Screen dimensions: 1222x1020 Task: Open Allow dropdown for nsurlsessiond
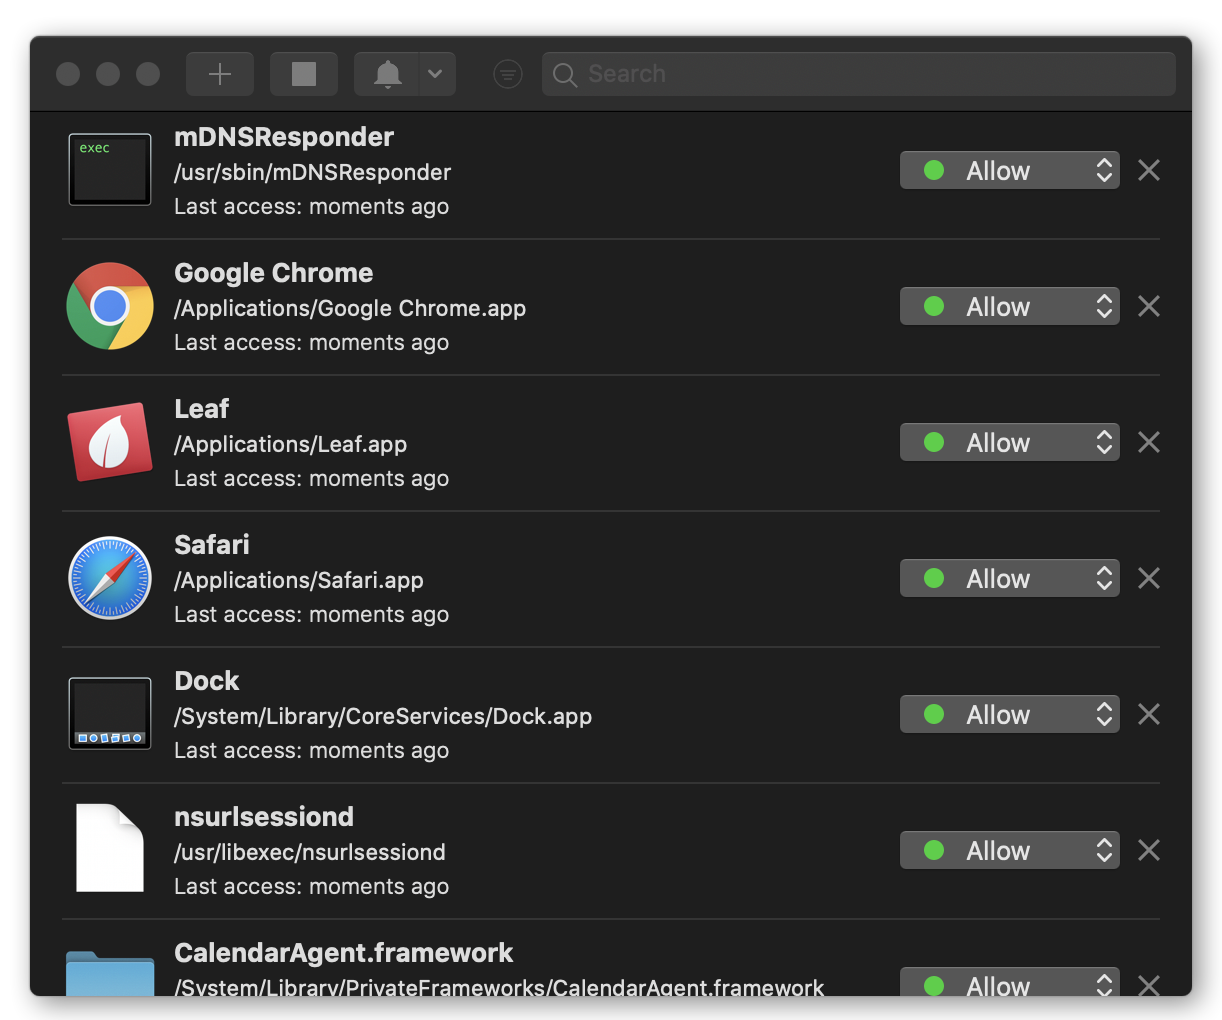tap(1009, 850)
